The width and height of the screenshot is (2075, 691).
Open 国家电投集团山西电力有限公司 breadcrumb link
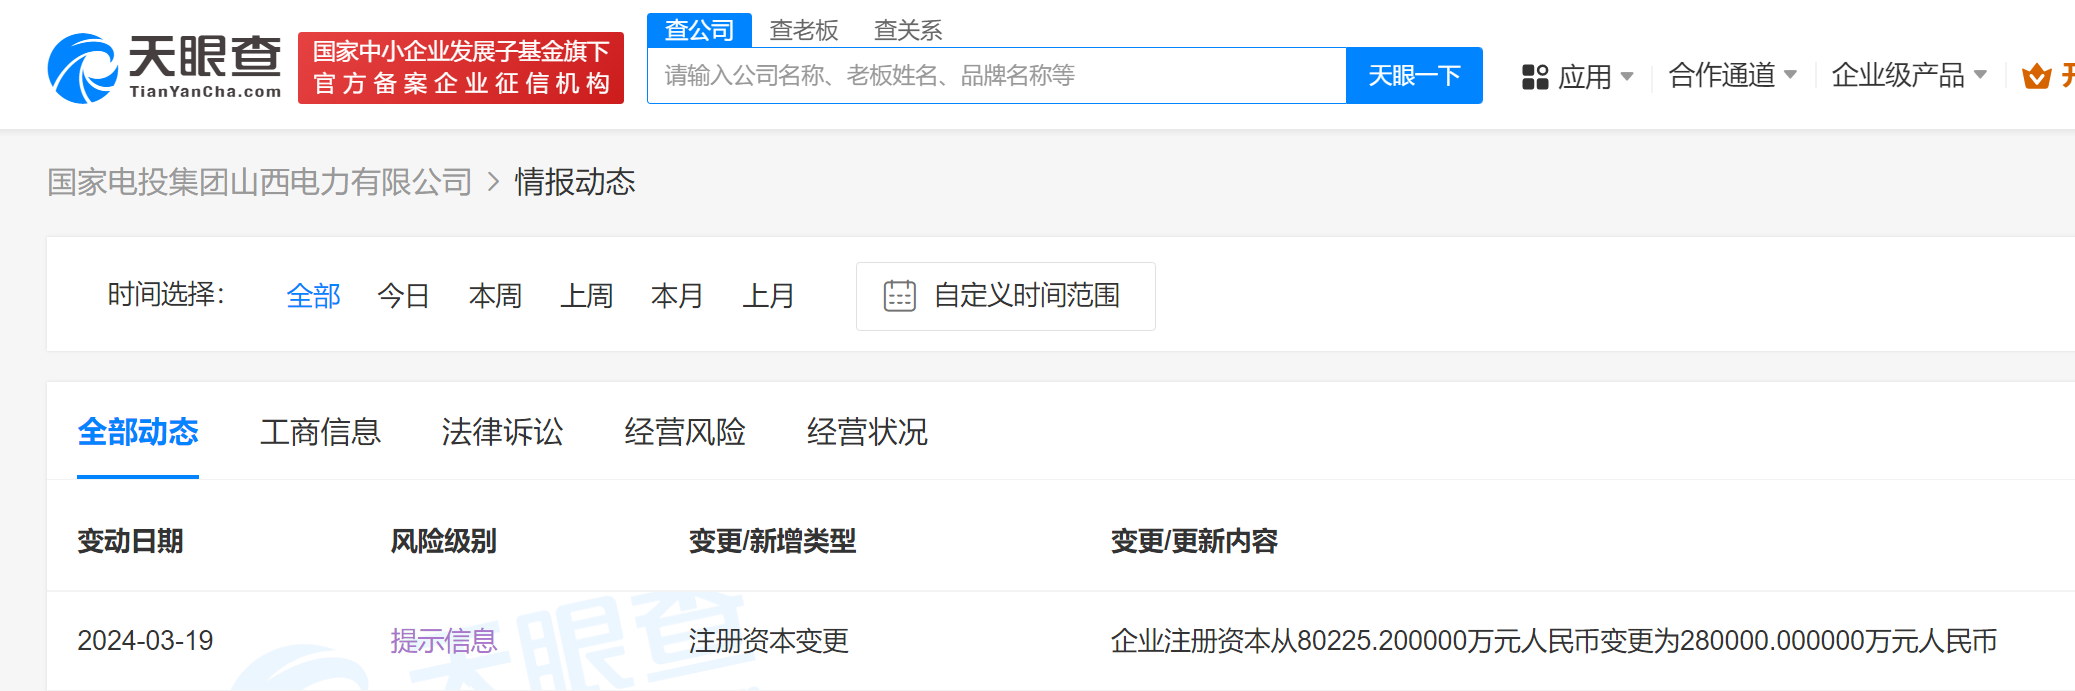point(259,182)
